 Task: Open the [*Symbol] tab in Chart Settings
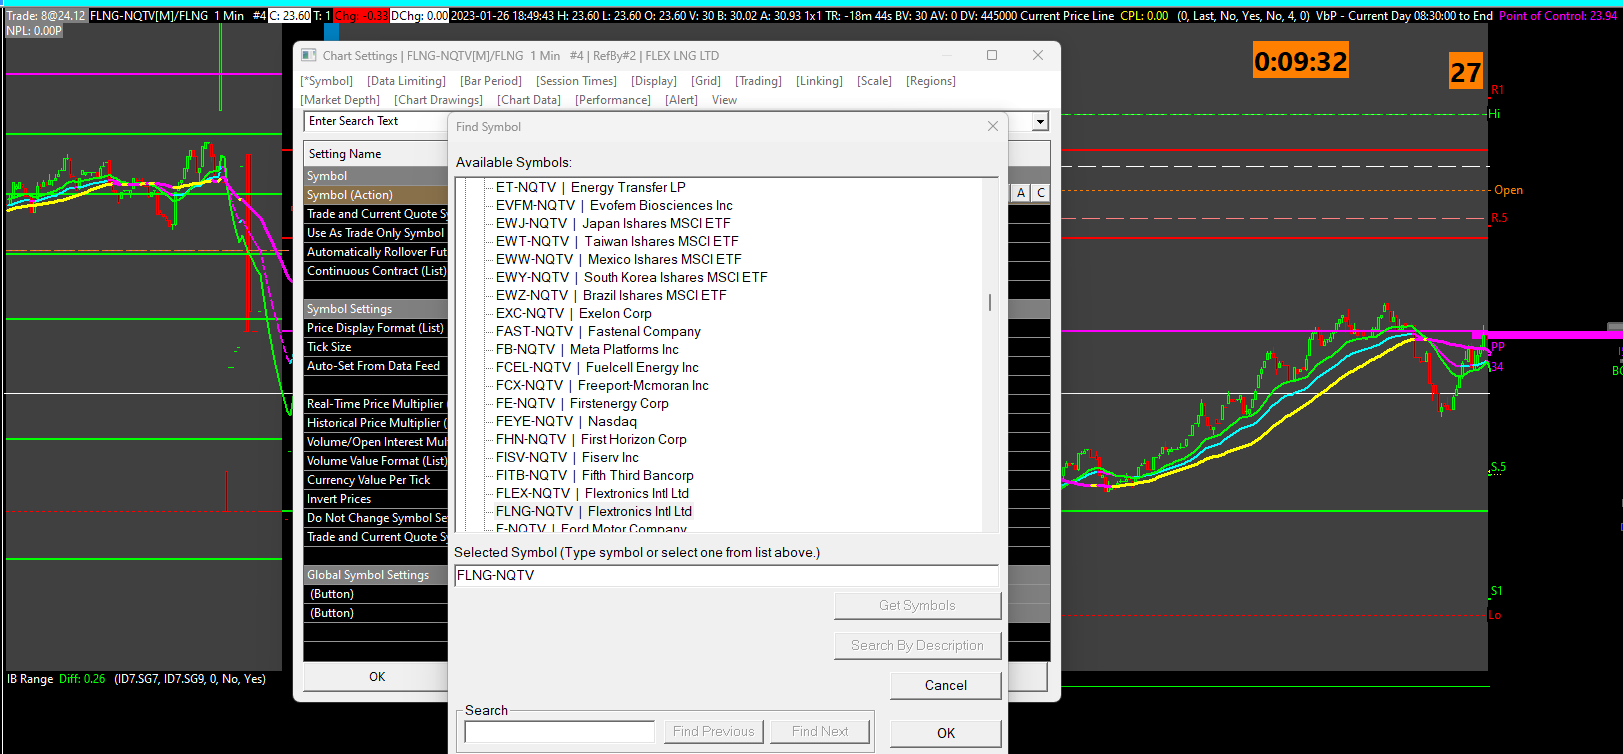pos(326,81)
